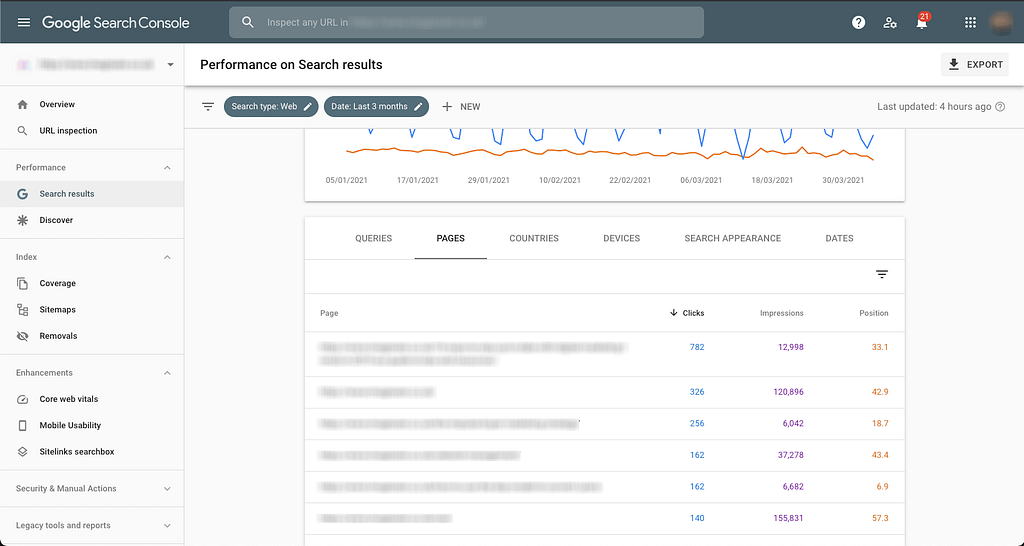The image size is (1024, 546).
Task: Sort table by Position column header
Action: click(x=874, y=313)
